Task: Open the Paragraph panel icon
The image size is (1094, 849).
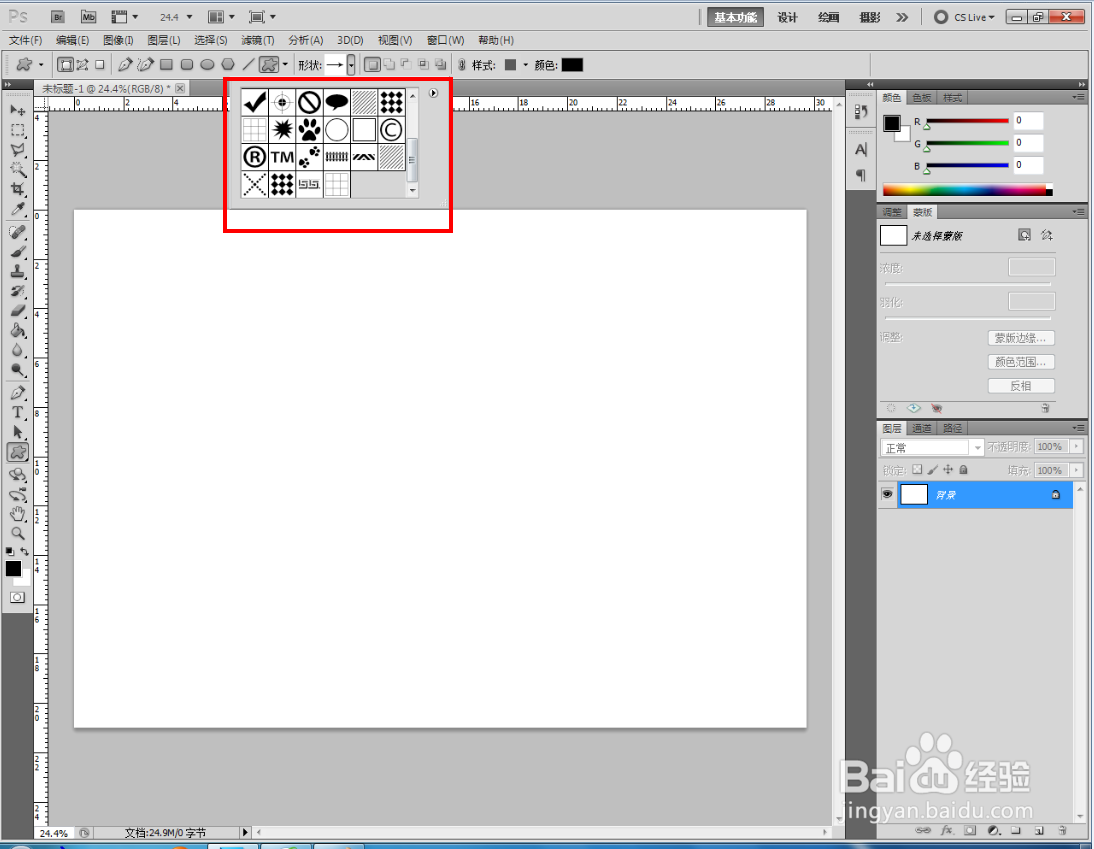Action: [861, 175]
